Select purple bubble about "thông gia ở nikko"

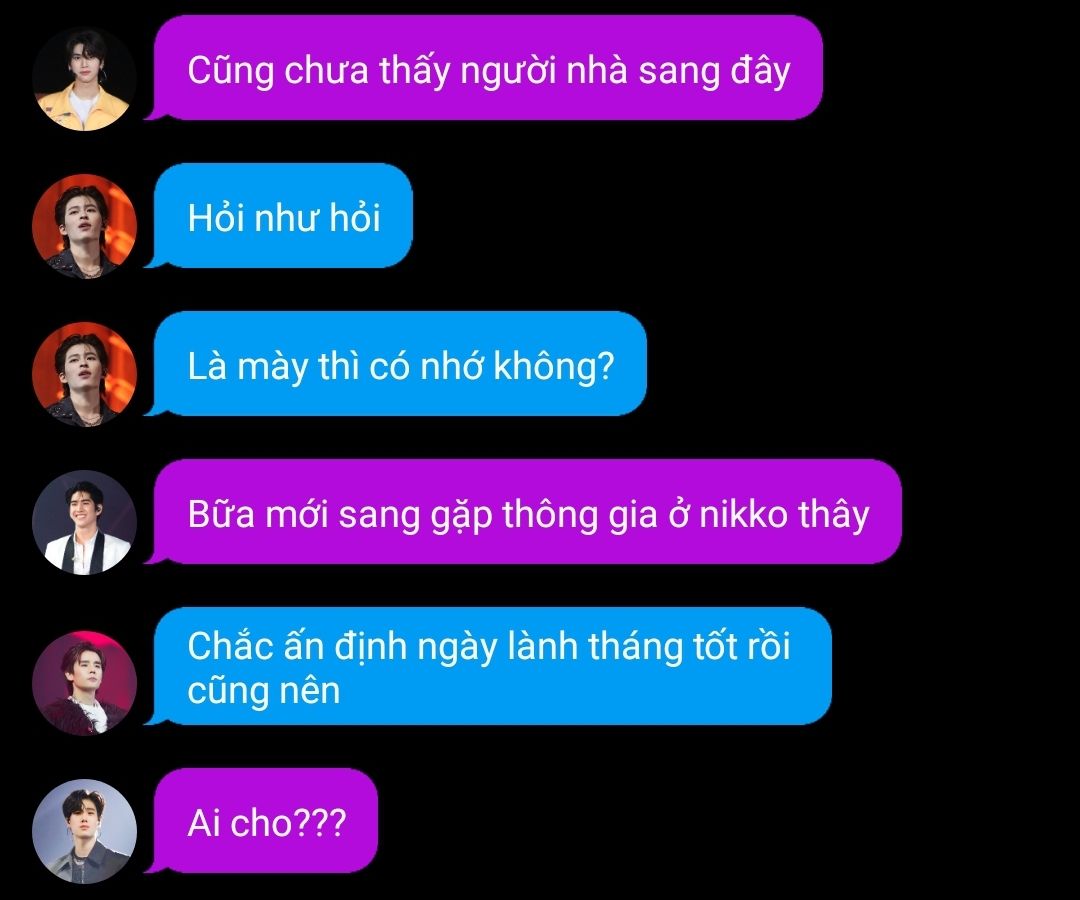pyautogui.click(x=527, y=512)
